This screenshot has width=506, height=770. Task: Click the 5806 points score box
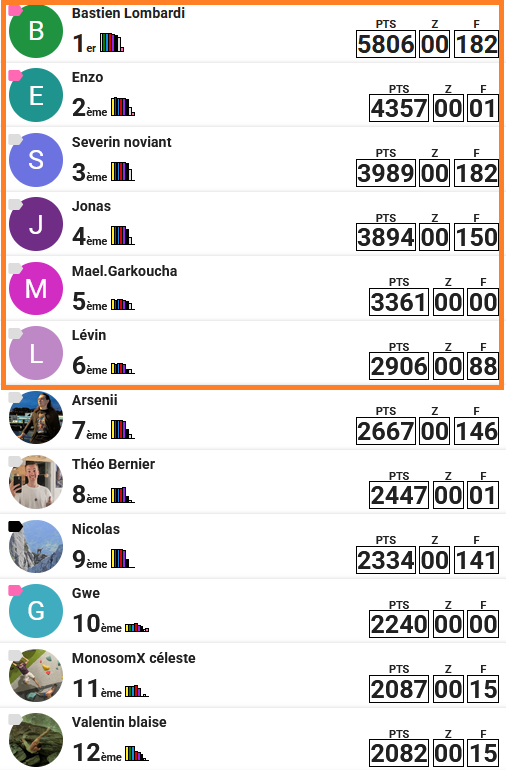point(386,44)
